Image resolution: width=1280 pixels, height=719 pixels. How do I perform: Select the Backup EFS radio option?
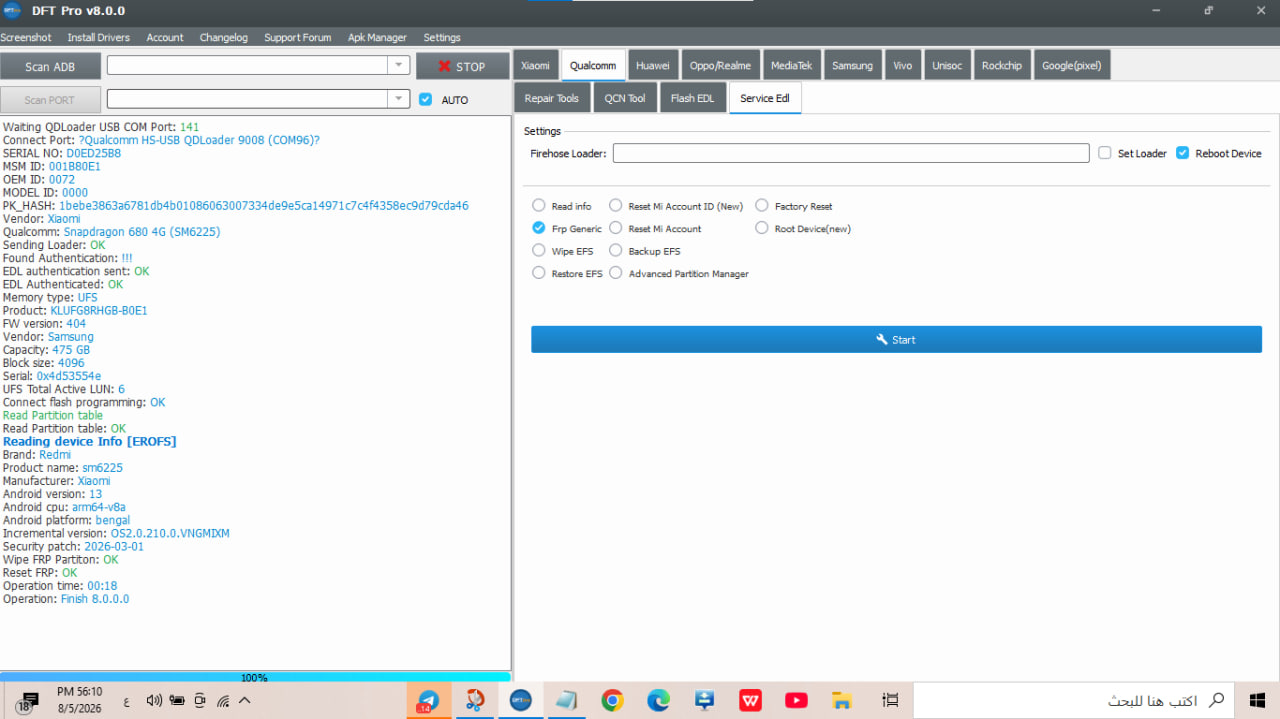click(616, 251)
